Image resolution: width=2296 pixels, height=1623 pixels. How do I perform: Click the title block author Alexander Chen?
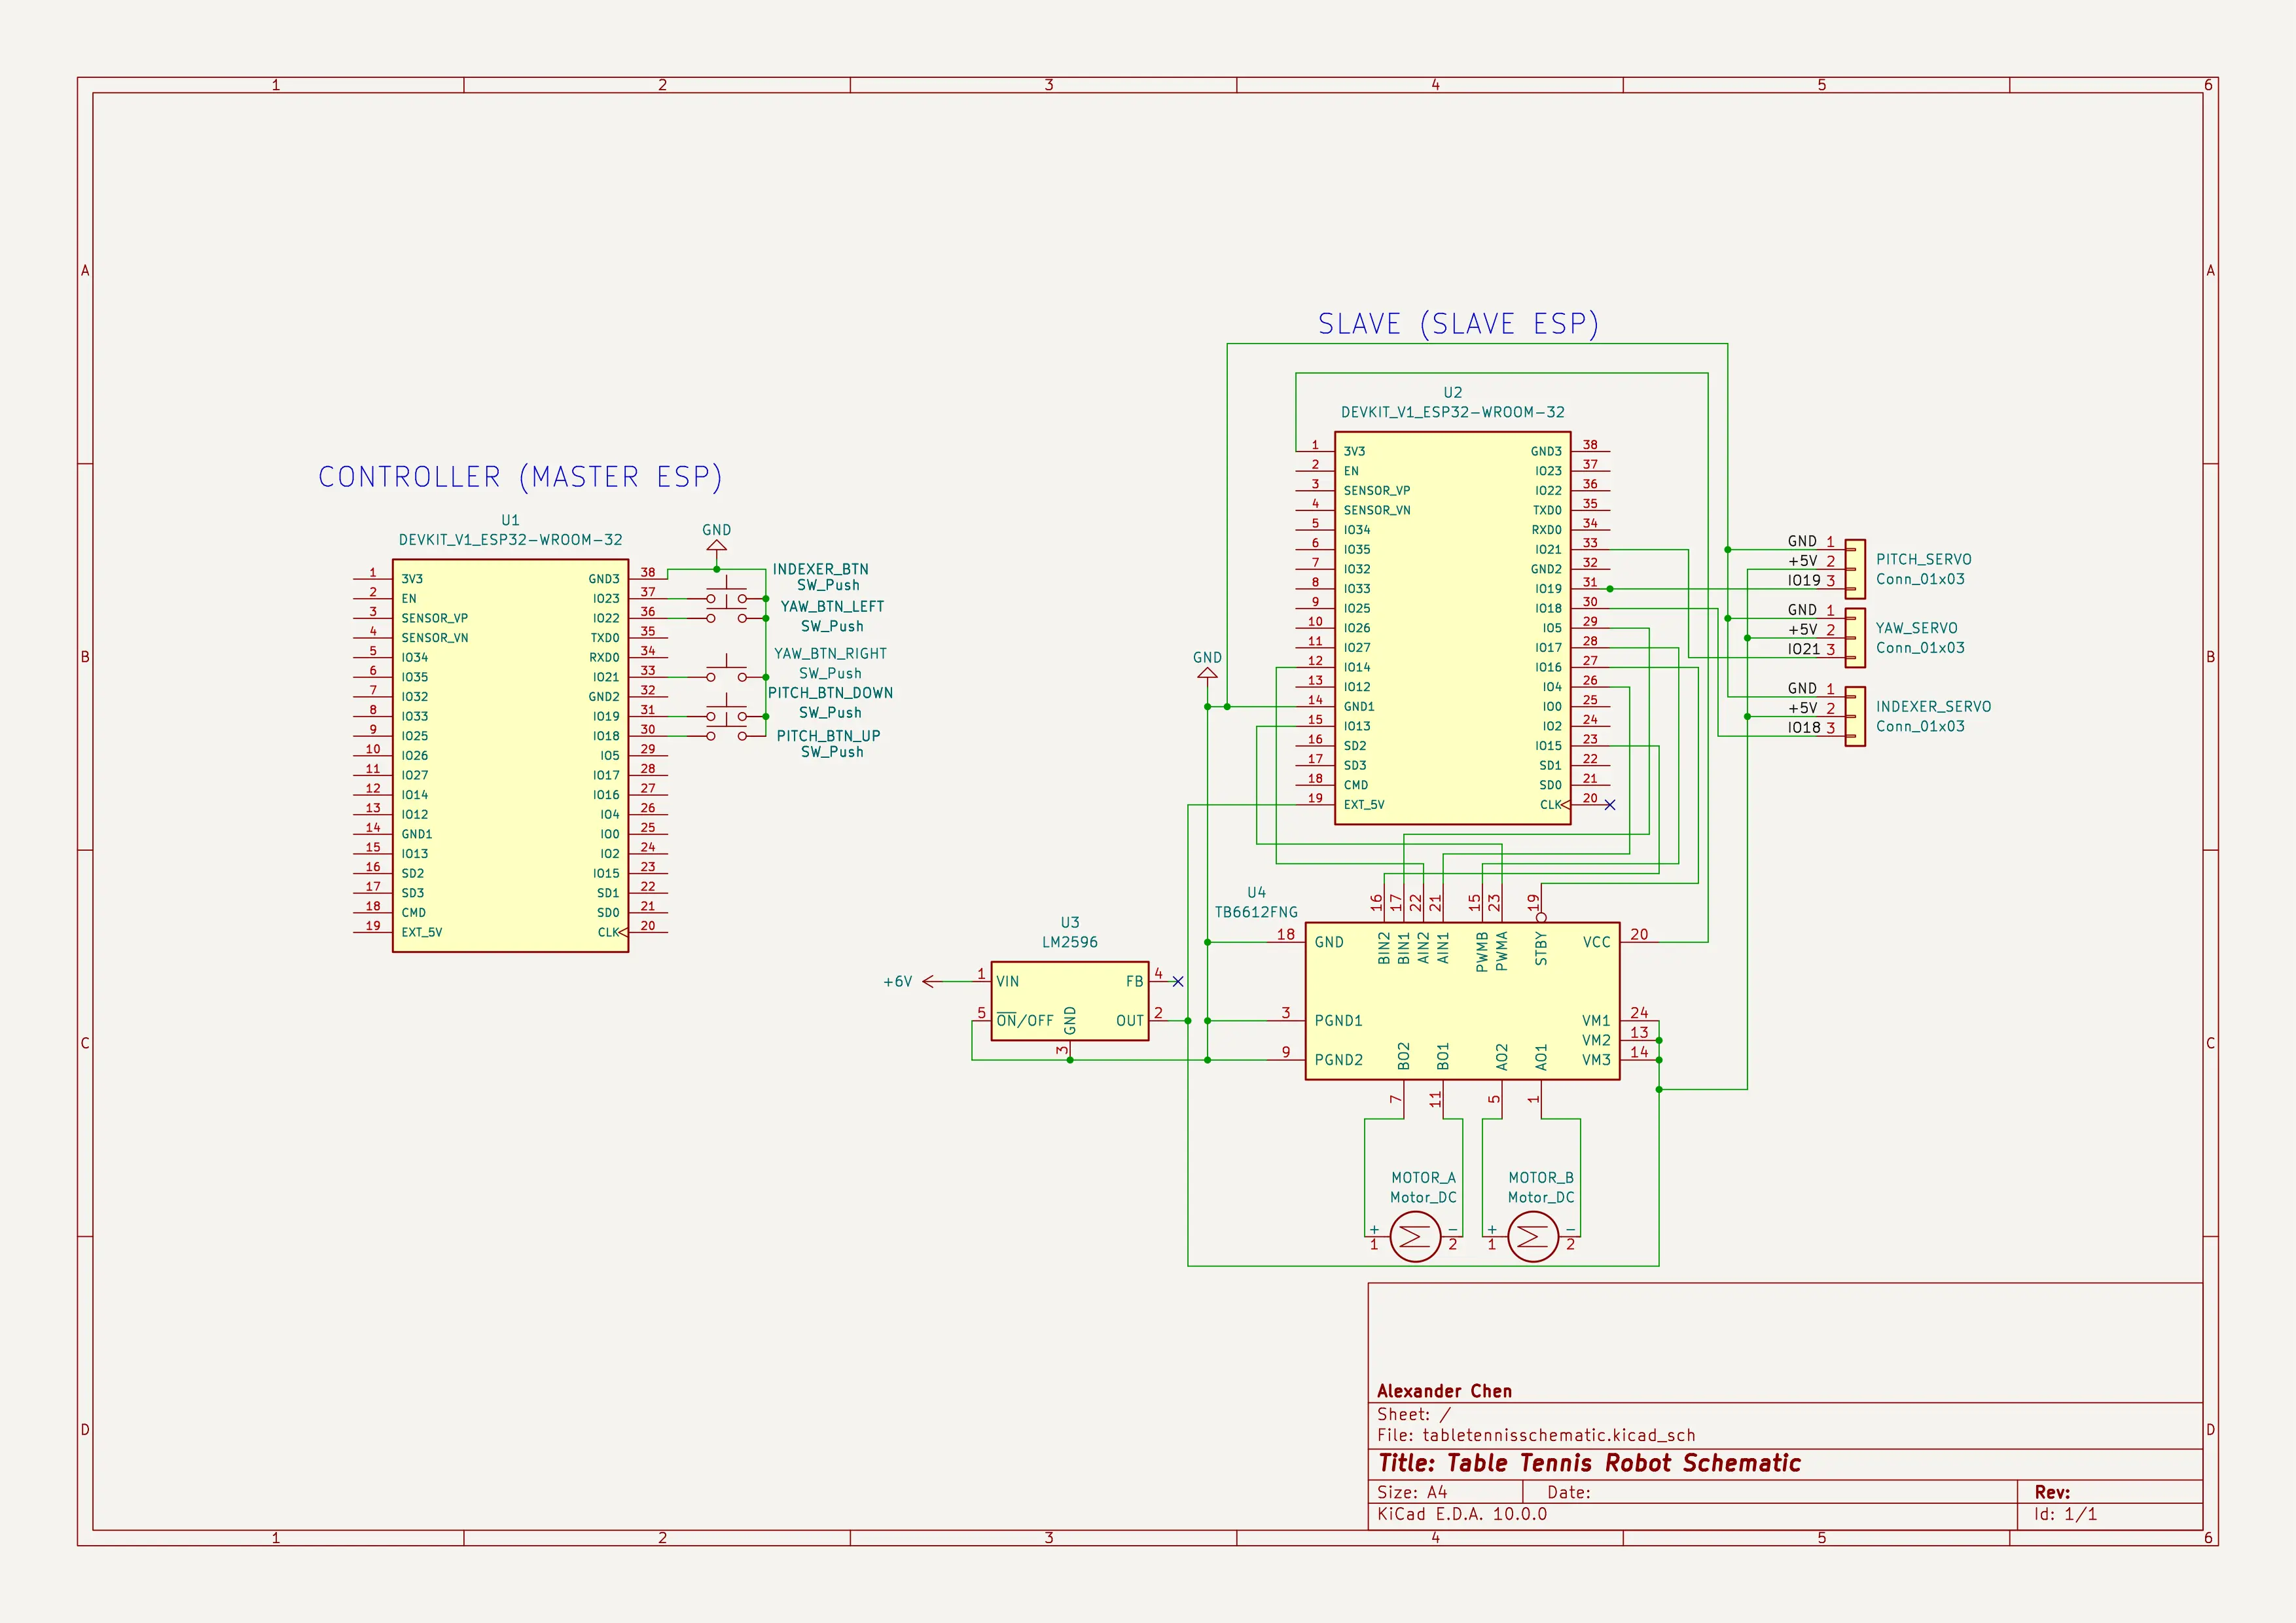(1444, 1391)
